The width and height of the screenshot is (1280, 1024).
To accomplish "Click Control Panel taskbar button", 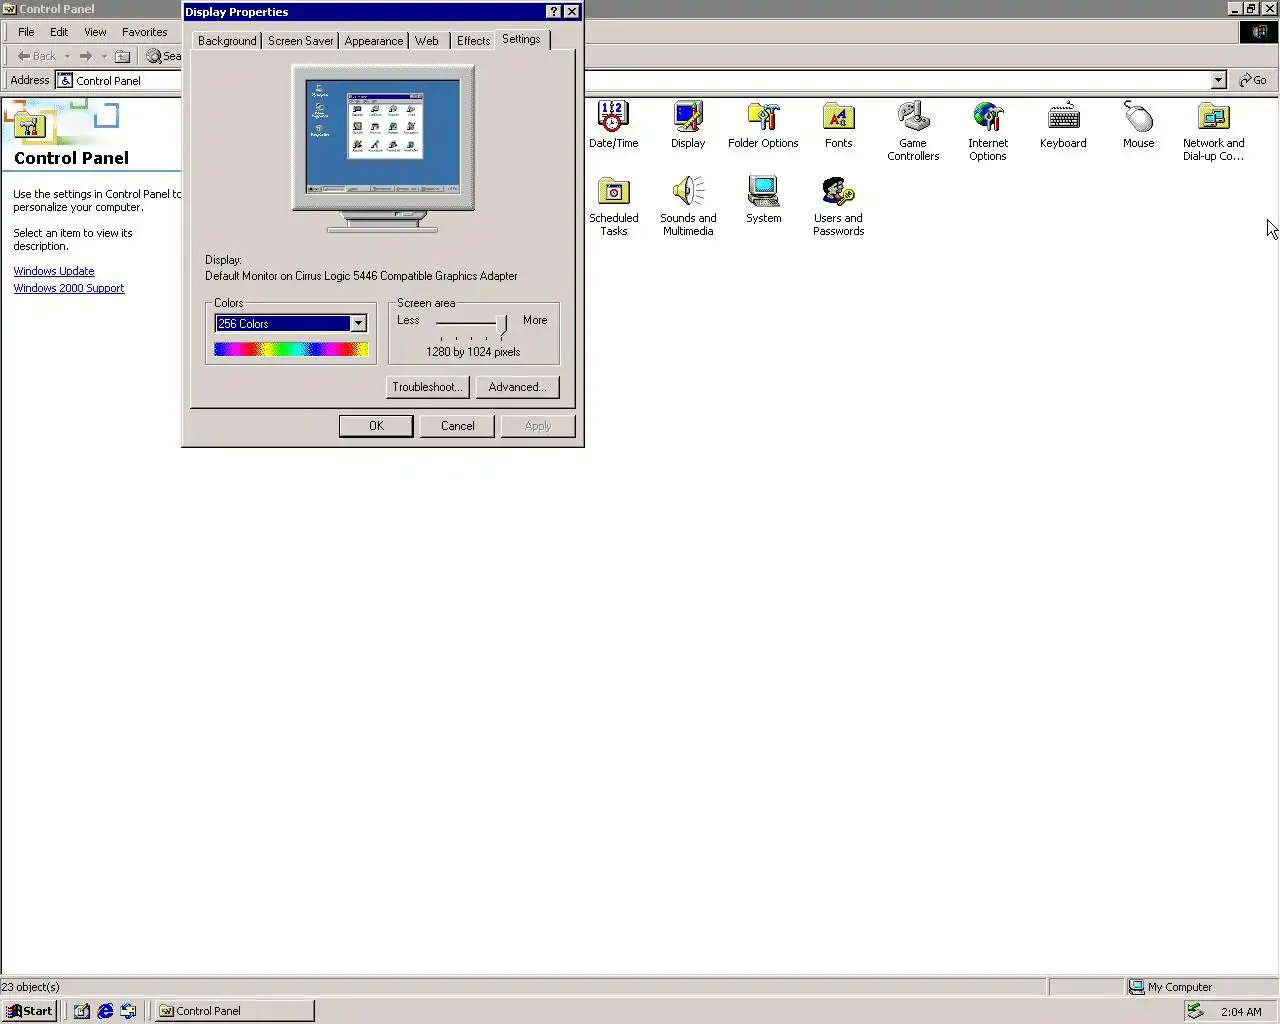I will pyautogui.click(x=235, y=1011).
